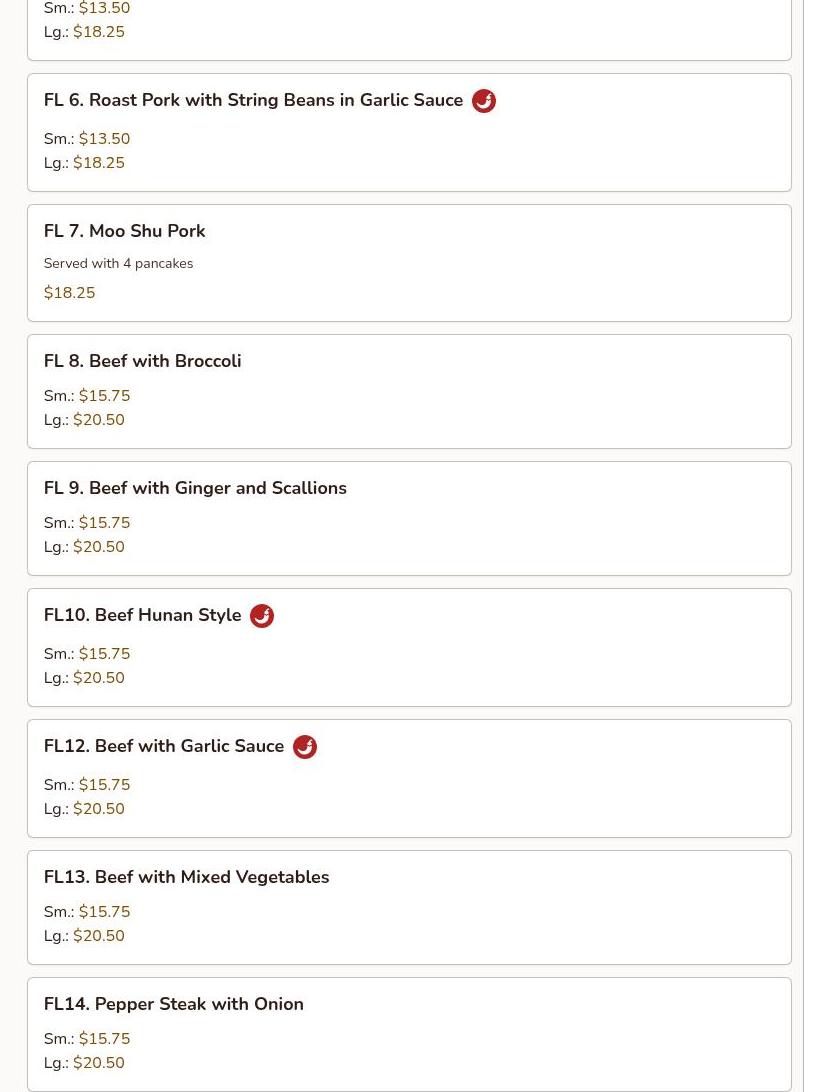This screenshot has width=824, height=1092.
Task: Choose FL13. Beef with Mixed Vegetables
Action: tap(186, 877)
